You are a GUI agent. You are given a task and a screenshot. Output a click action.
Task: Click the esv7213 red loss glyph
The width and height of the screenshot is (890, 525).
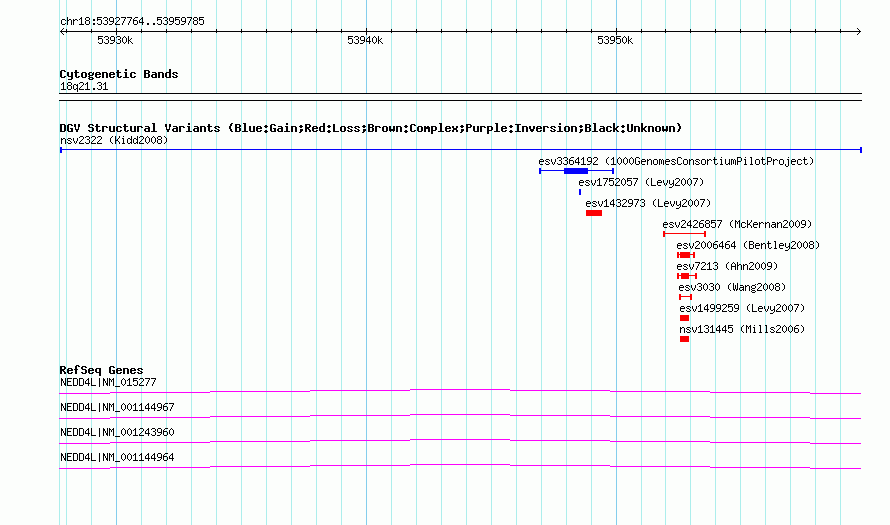(687, 276)
